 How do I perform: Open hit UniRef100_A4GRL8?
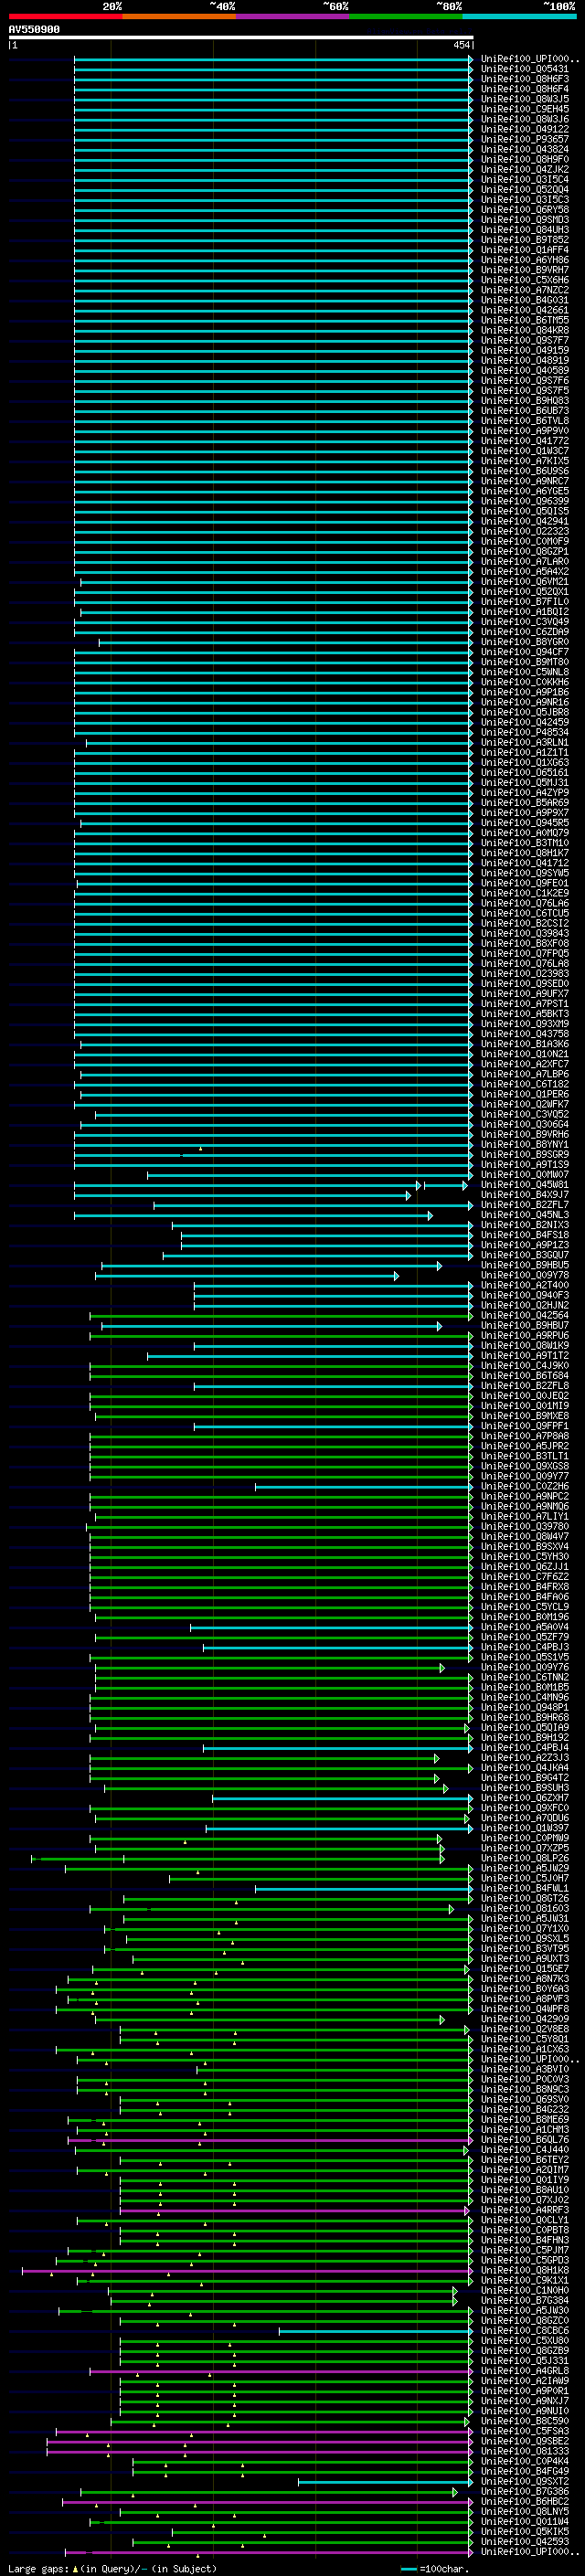coord(525,2370)
